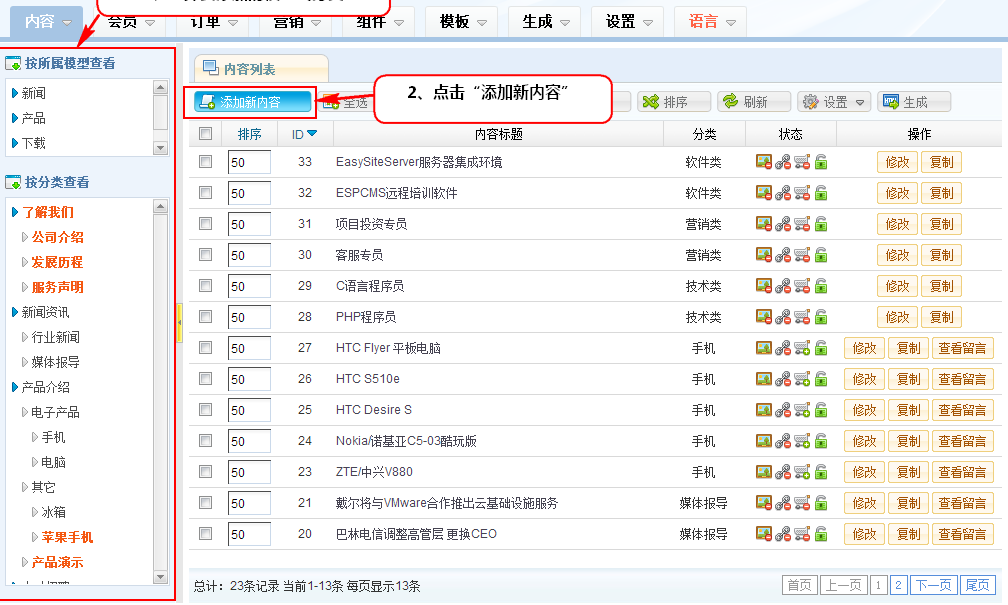The image size is (1008, 605).
Task: Select the checkbox for HTC Desire S
Action: (205, 410)
